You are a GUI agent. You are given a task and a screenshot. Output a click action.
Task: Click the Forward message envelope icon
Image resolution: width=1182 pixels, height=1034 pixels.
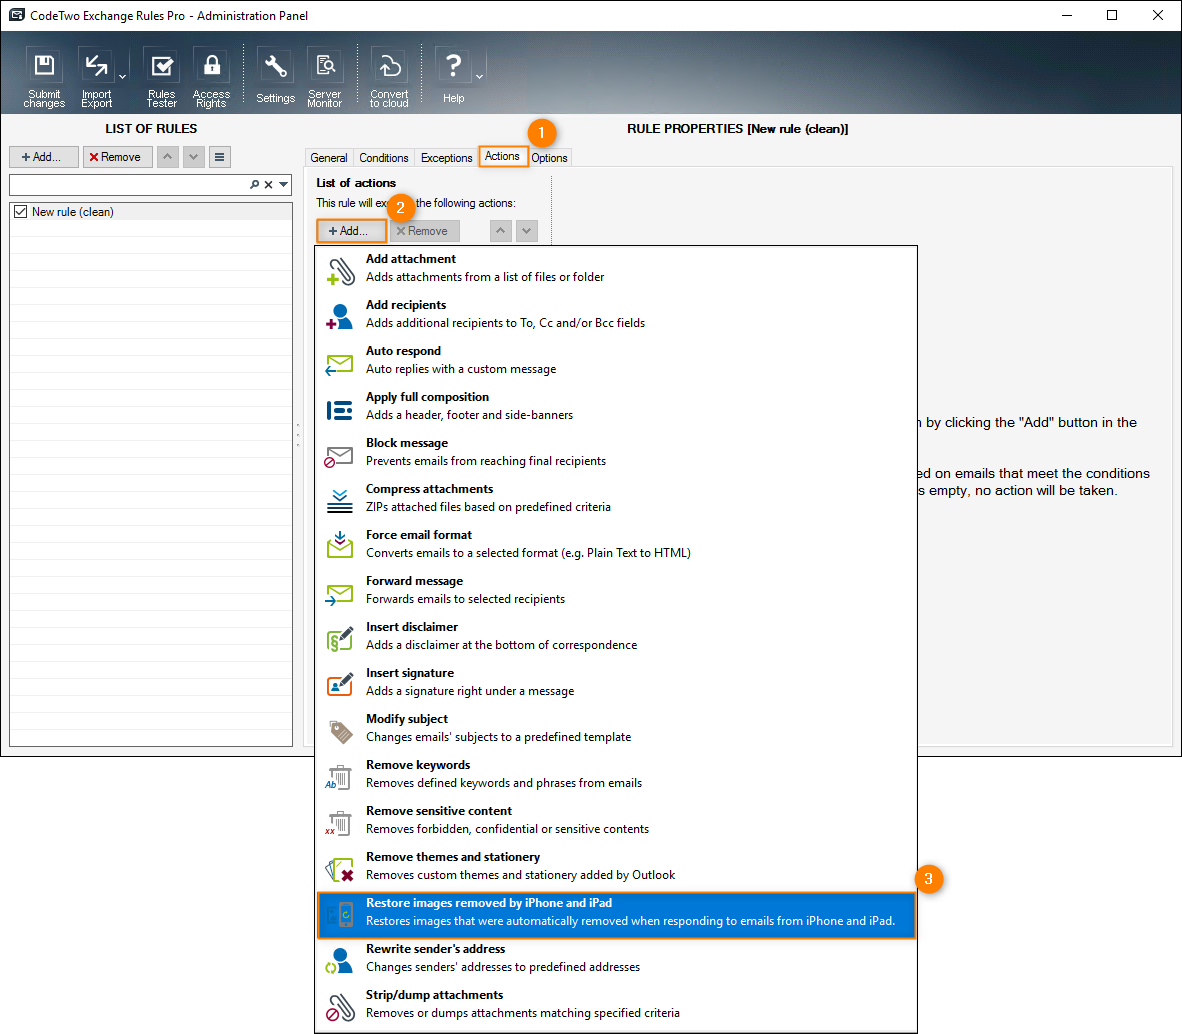click(x=340, y=593)
